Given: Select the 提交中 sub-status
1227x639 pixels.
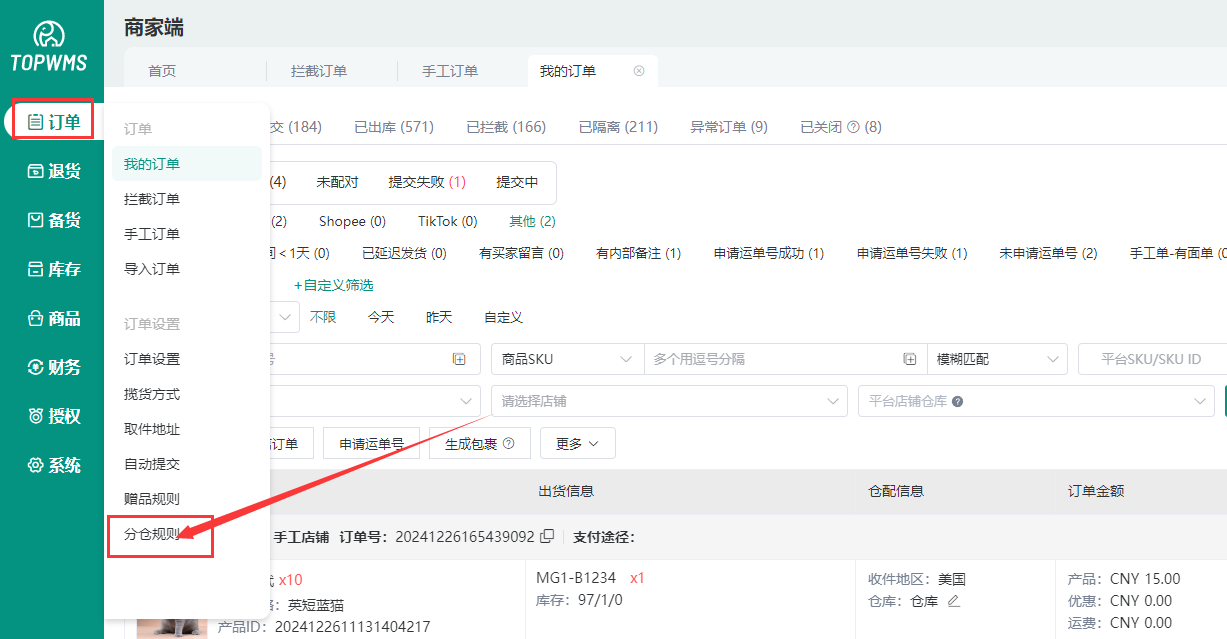Looking at the screenshot, I should coord(517,182).
